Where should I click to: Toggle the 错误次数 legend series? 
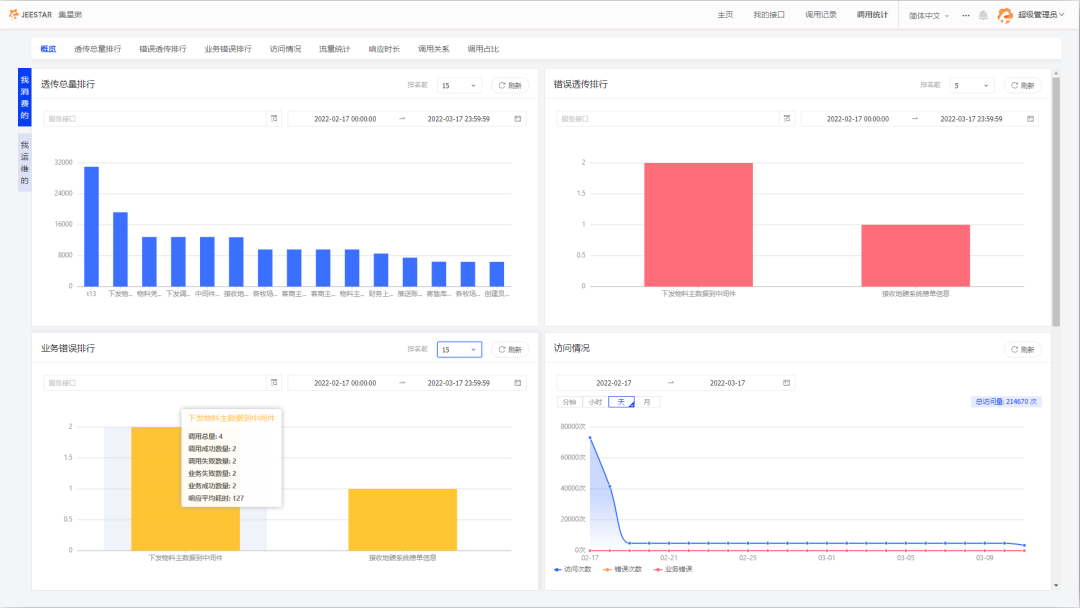(x=622, y=569)
